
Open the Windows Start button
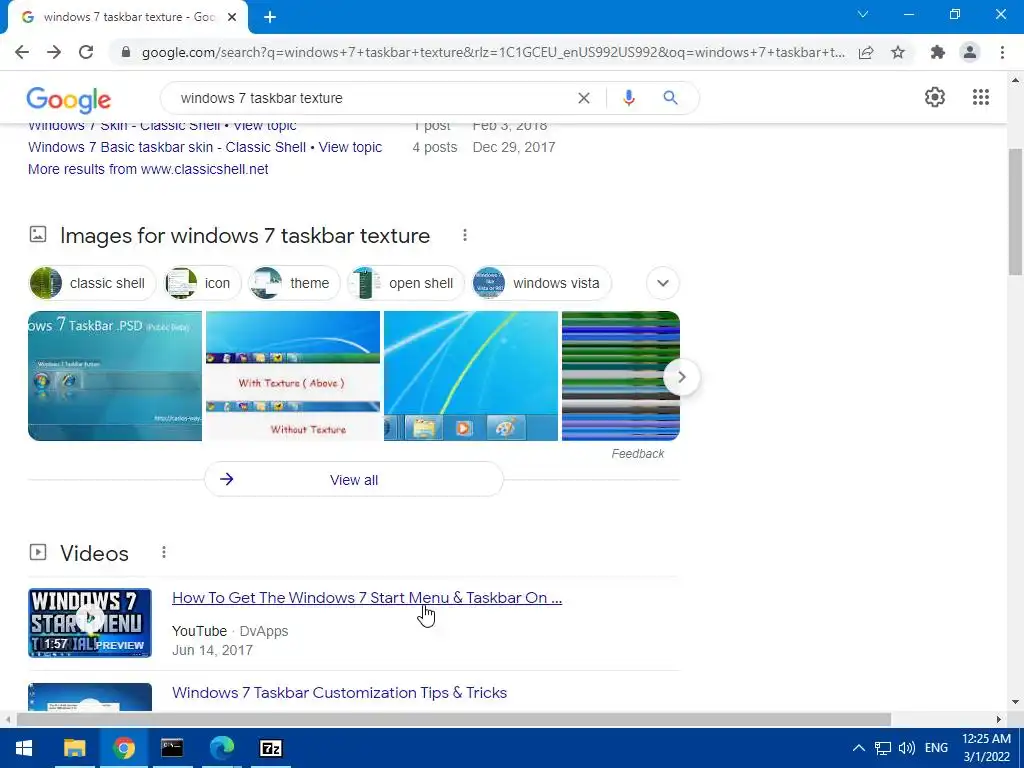pos(24,748)
